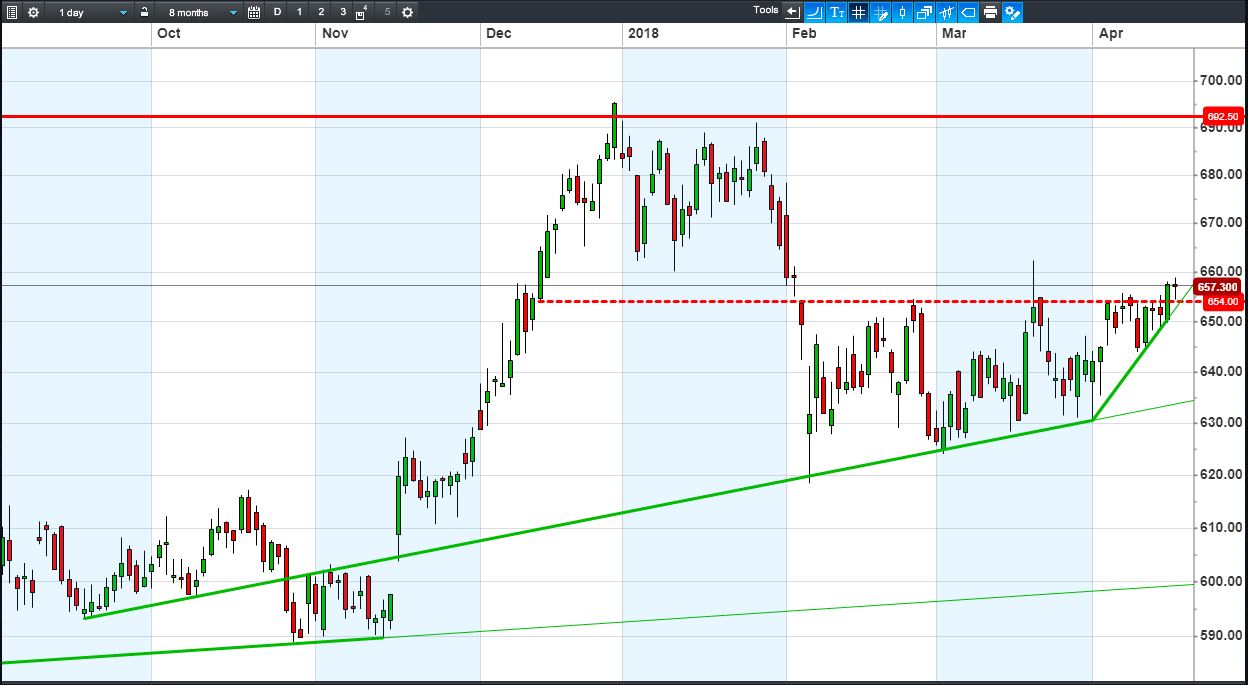The image size is (1248, 685).
Task: Click the Feb month label
Action: (x=804, y=34)
